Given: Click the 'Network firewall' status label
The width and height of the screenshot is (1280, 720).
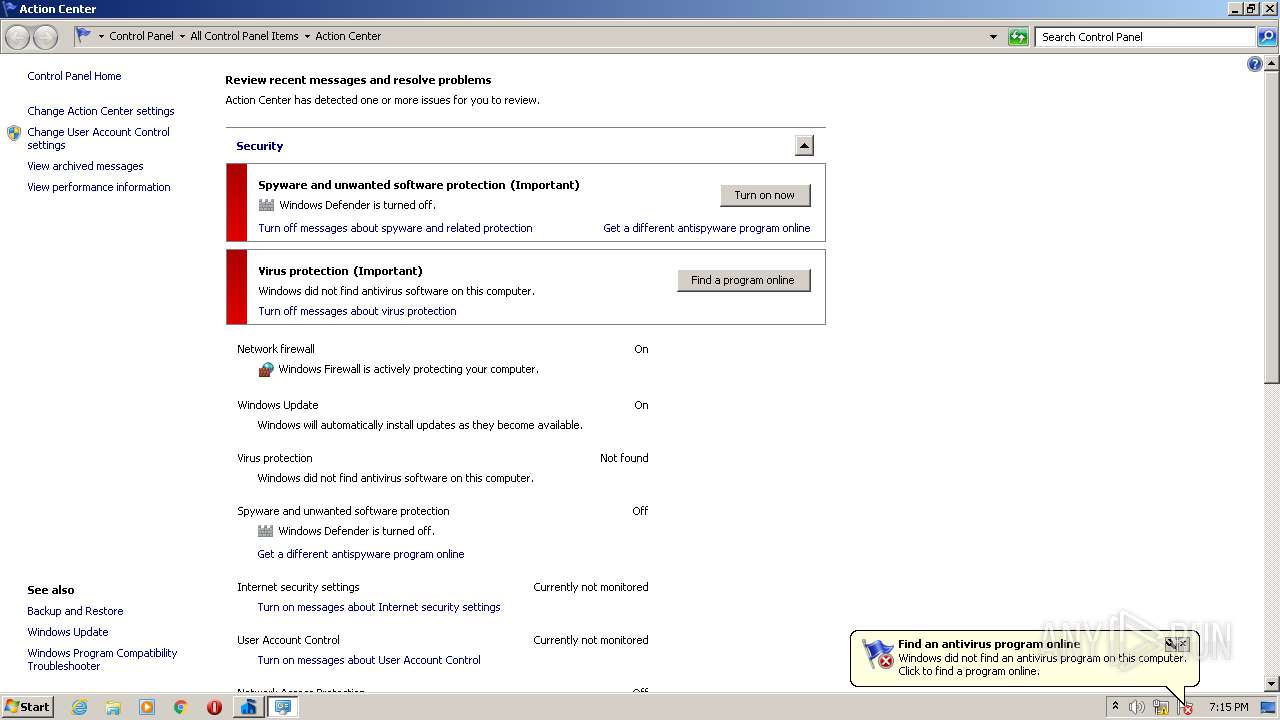Looking at the screenshot, I should (x=276, y=349).
